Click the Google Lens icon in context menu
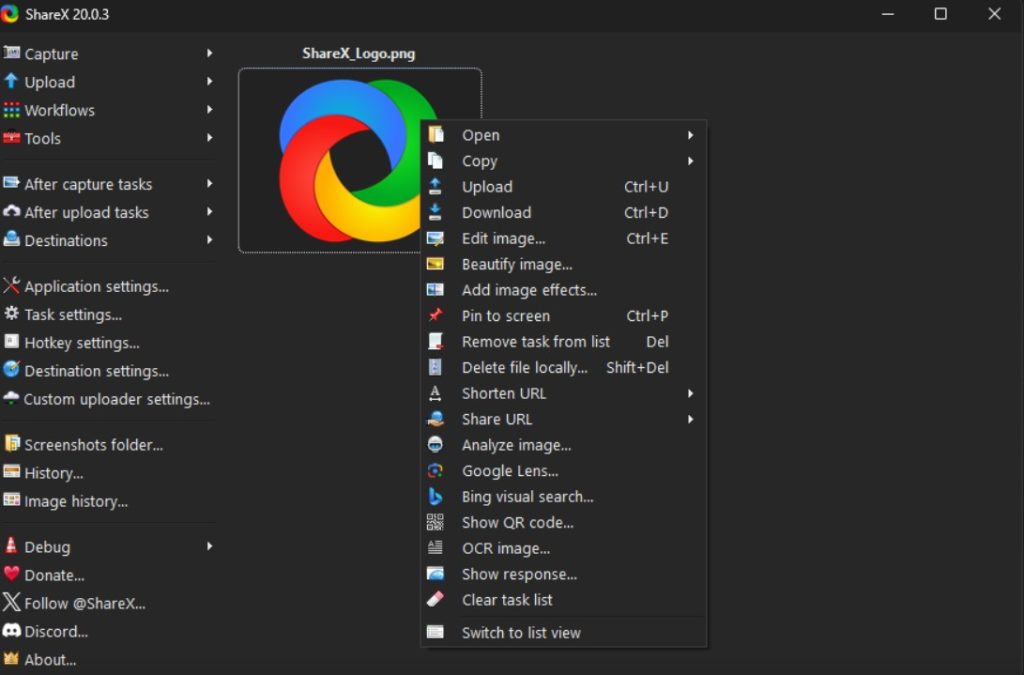The height and width of the screenshot is (675, 1024). pyautogui.click(x=435, y=471)
